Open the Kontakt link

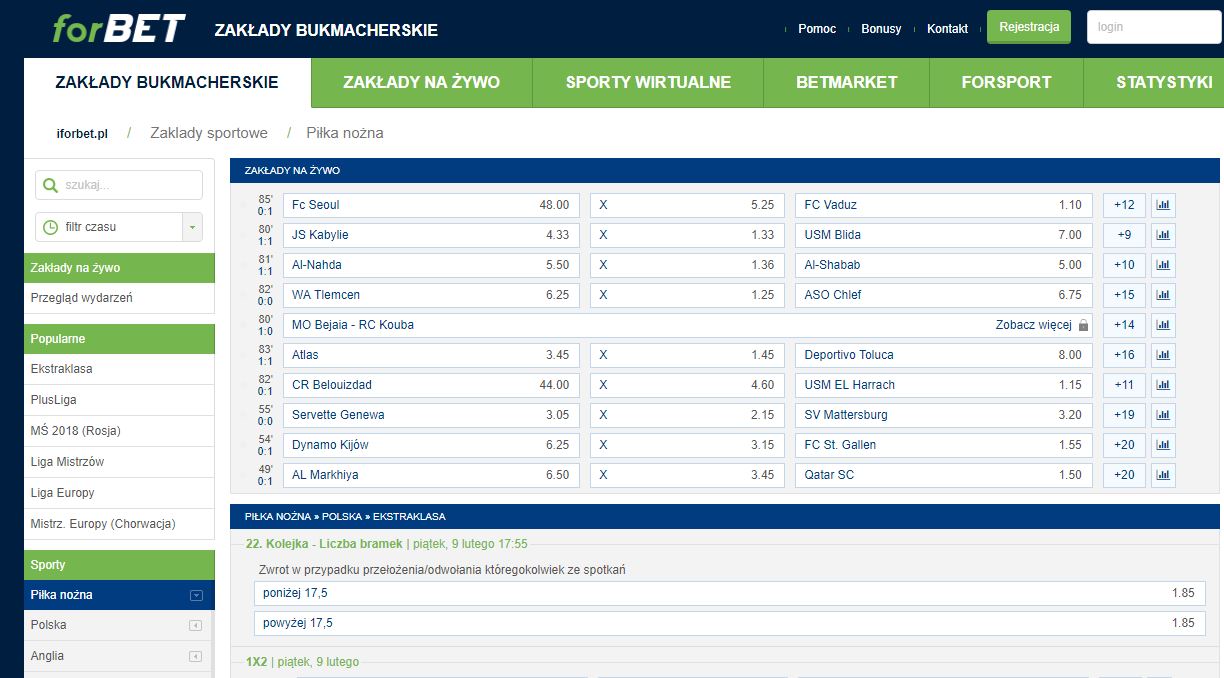[947, 29]
